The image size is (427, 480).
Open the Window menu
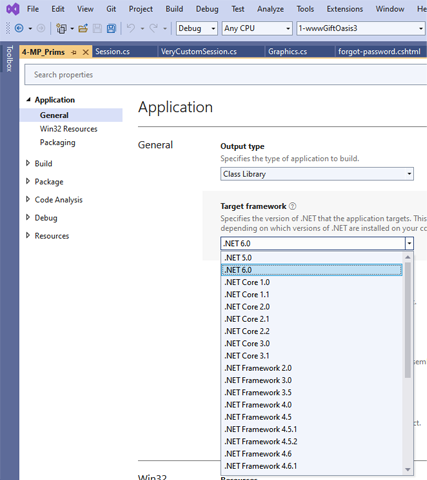[390, 9]
